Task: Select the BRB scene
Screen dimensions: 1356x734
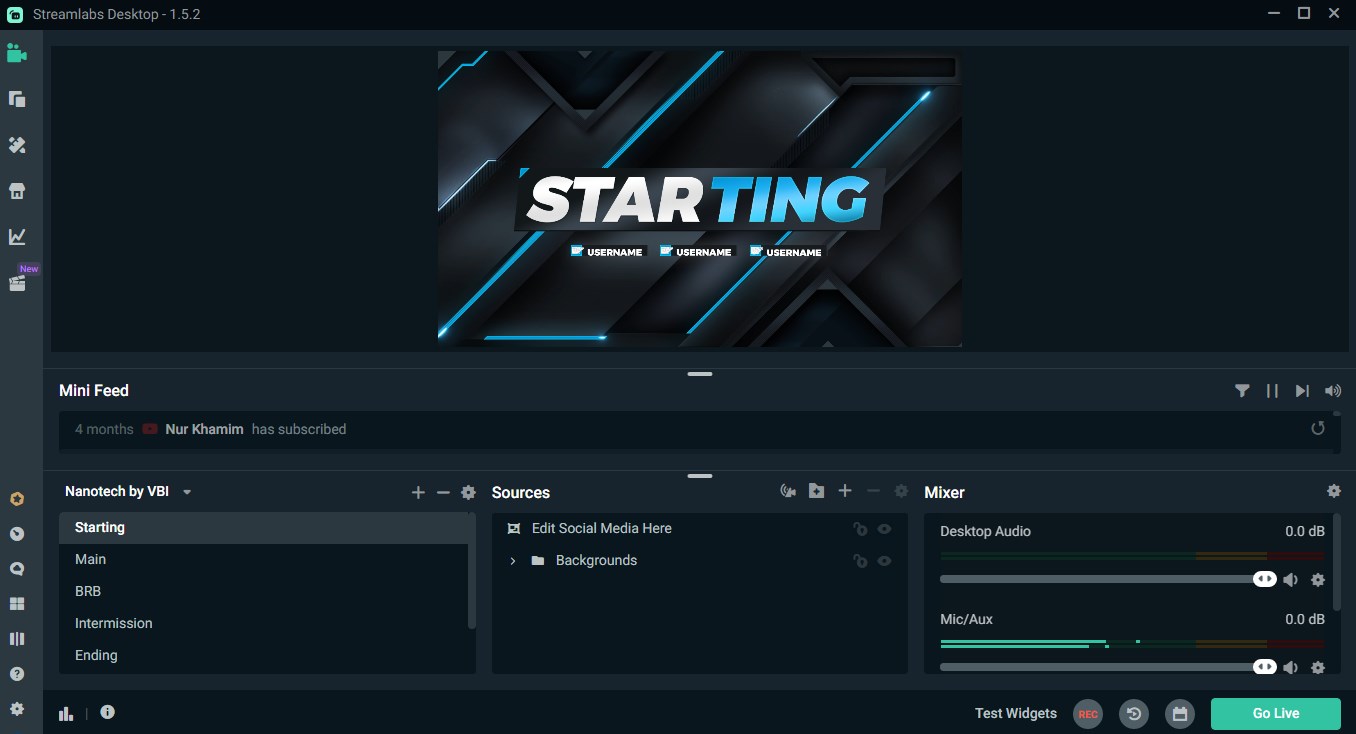Action: (x=263, y=591)
